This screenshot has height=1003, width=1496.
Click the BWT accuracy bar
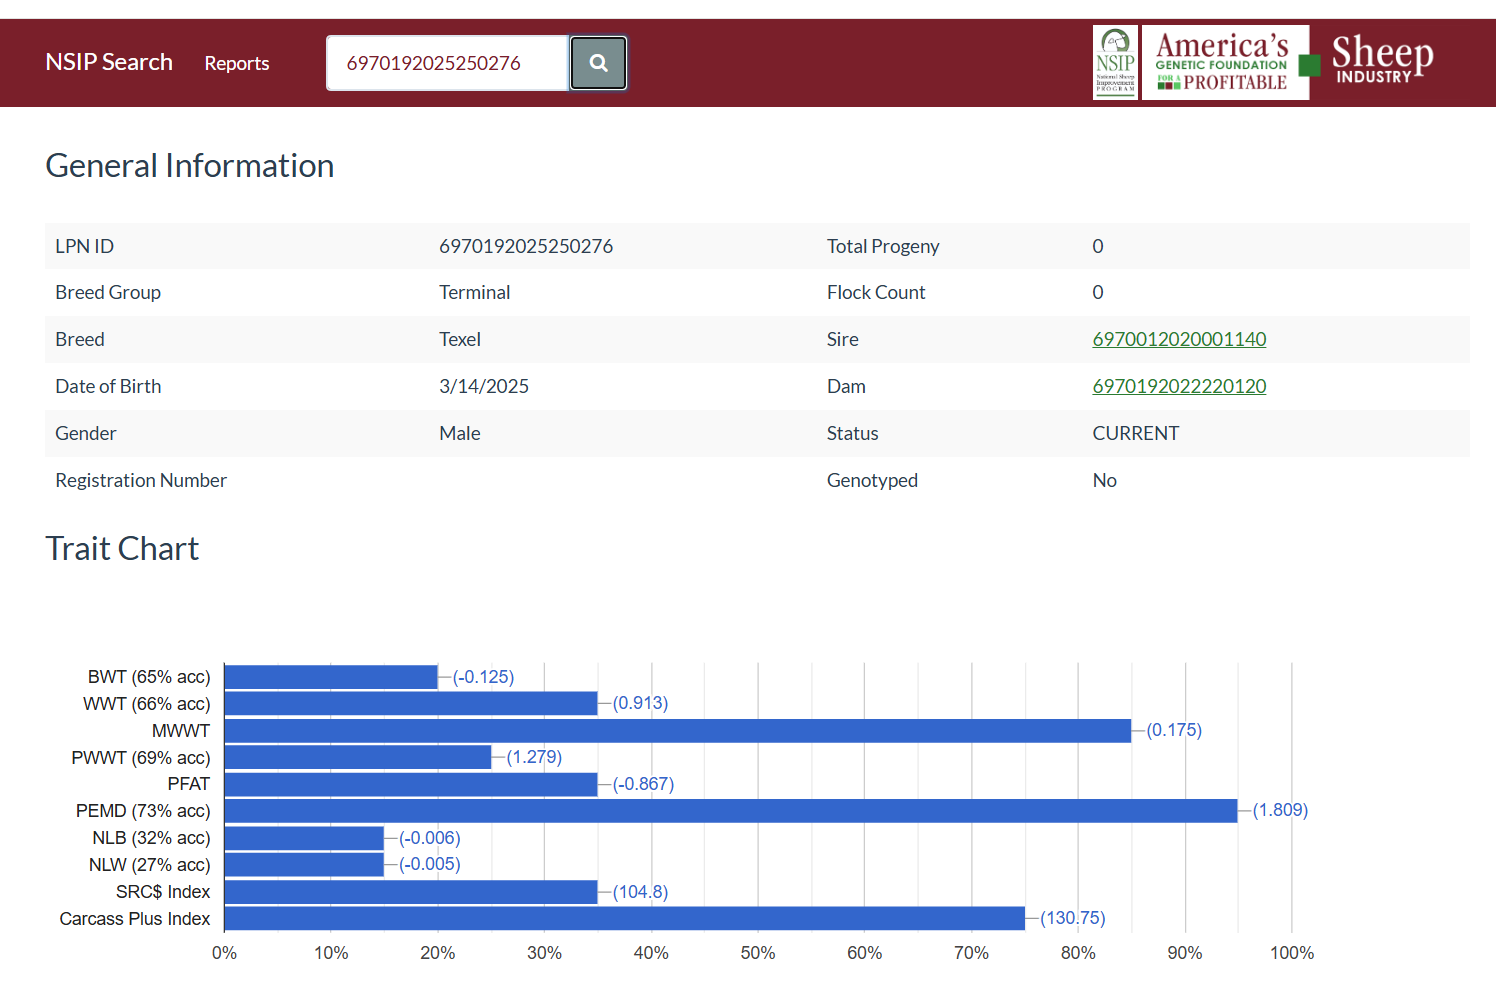point(330,676)
